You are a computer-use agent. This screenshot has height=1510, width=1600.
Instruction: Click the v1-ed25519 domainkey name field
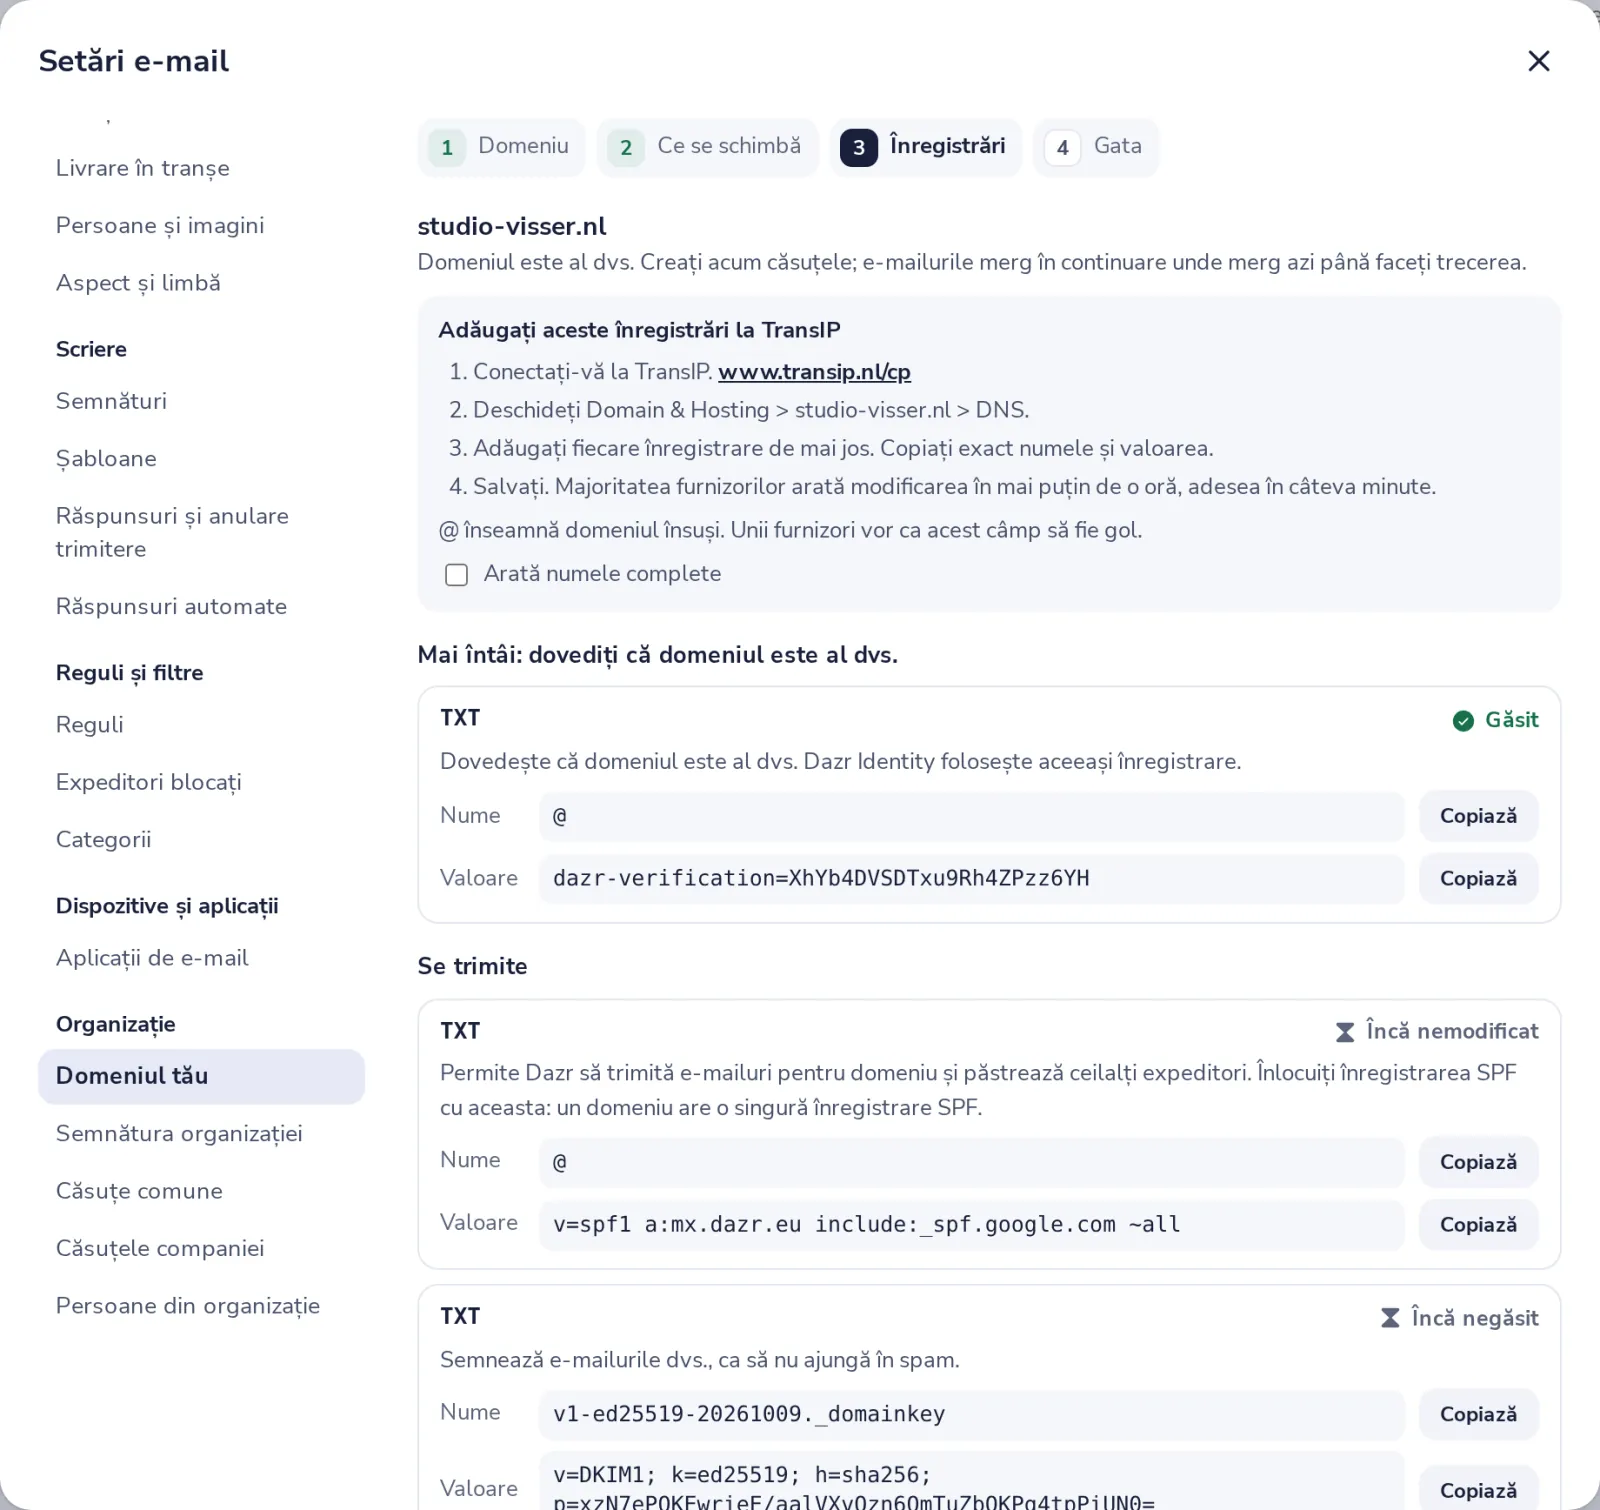[x=972, y=1414]
